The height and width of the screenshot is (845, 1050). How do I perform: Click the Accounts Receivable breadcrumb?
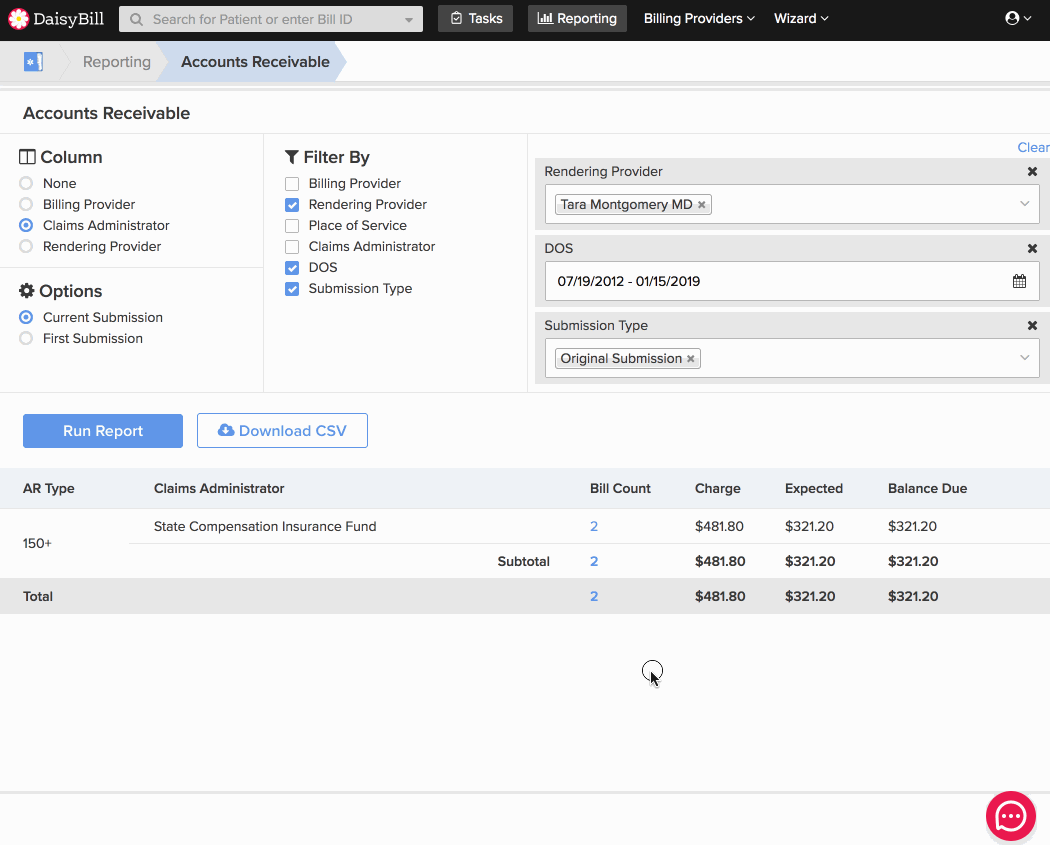click(255, 62)
